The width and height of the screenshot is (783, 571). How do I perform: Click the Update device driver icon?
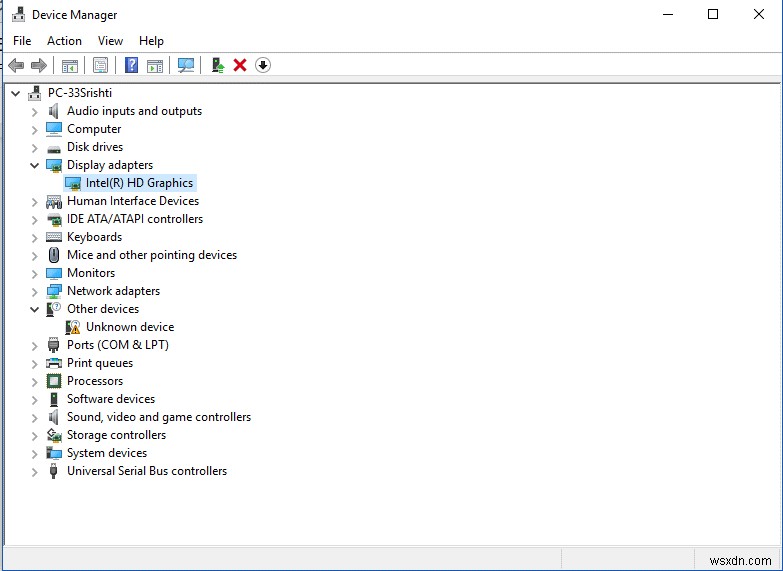(218, 65)
